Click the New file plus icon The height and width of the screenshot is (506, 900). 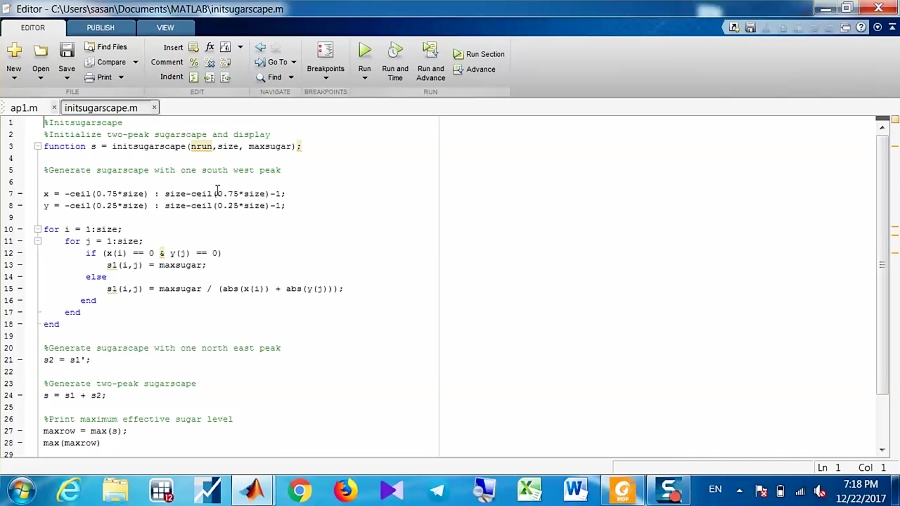[x=14, y=50]
